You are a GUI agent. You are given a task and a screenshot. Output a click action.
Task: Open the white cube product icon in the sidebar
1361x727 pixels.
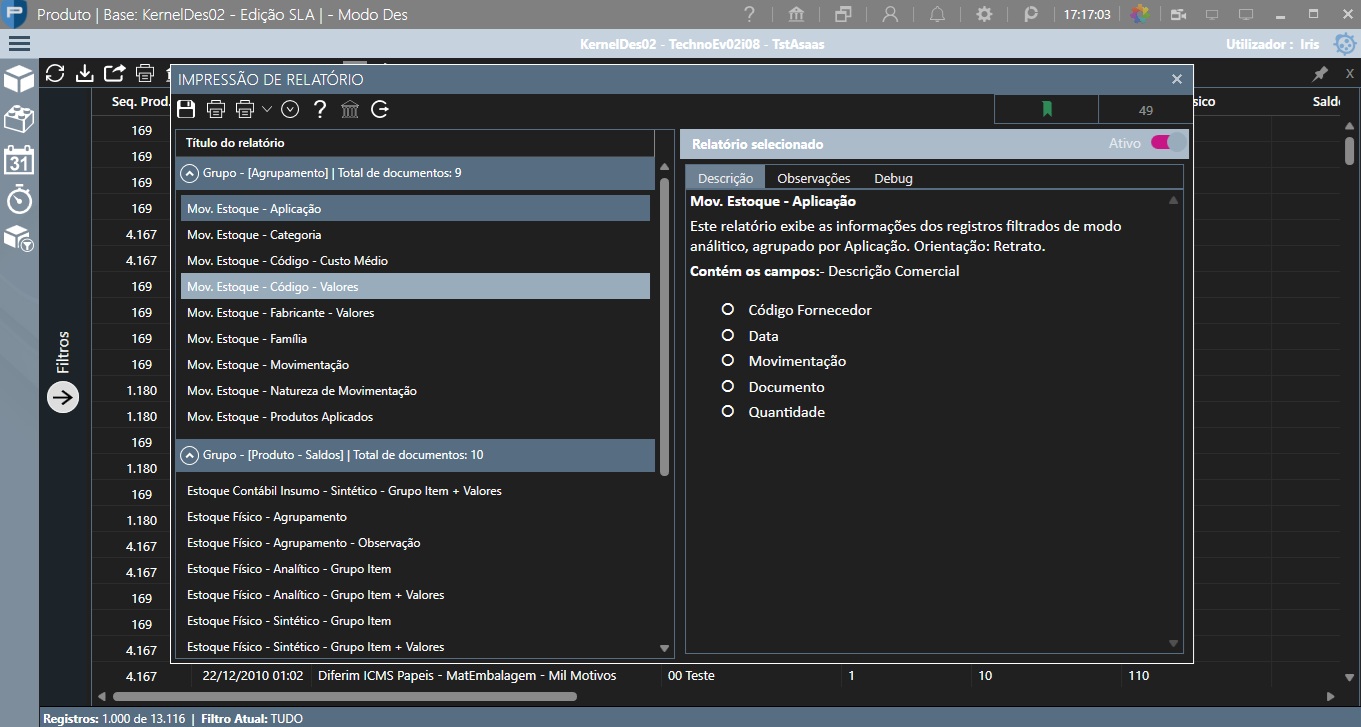pyautogui.click(x=20, y=79)
